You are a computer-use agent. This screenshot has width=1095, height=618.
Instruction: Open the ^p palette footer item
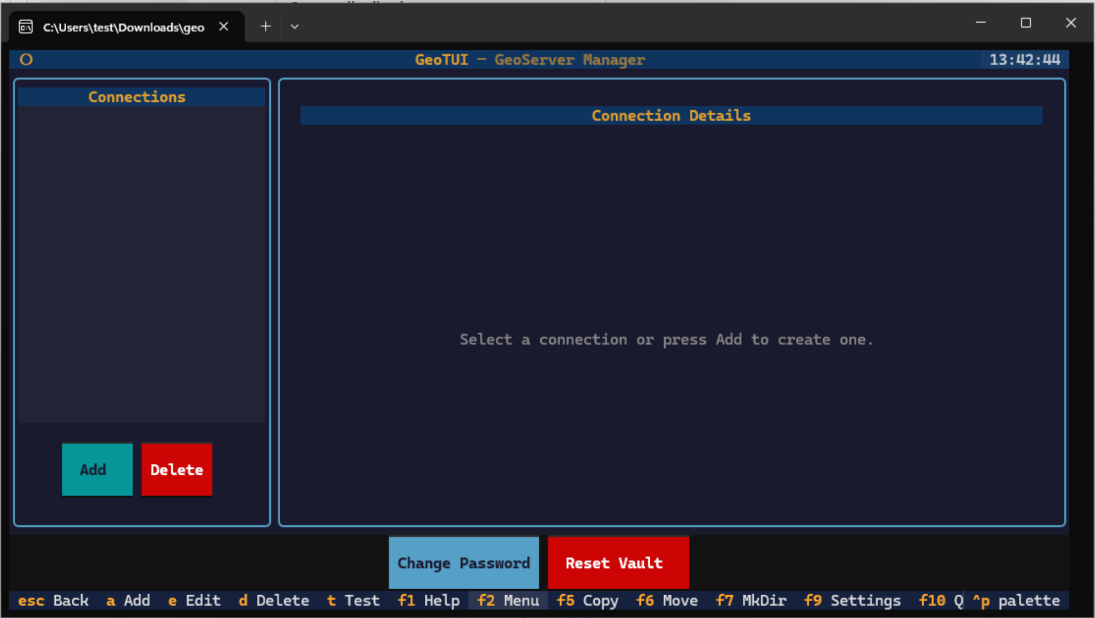[1016, 601]
